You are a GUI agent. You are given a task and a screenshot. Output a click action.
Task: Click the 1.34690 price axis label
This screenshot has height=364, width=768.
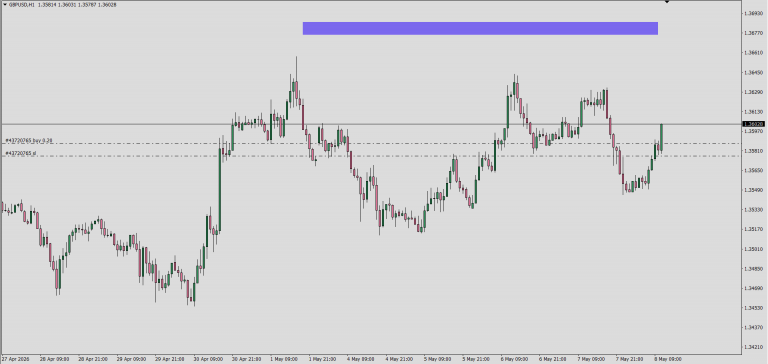[753, 288]
